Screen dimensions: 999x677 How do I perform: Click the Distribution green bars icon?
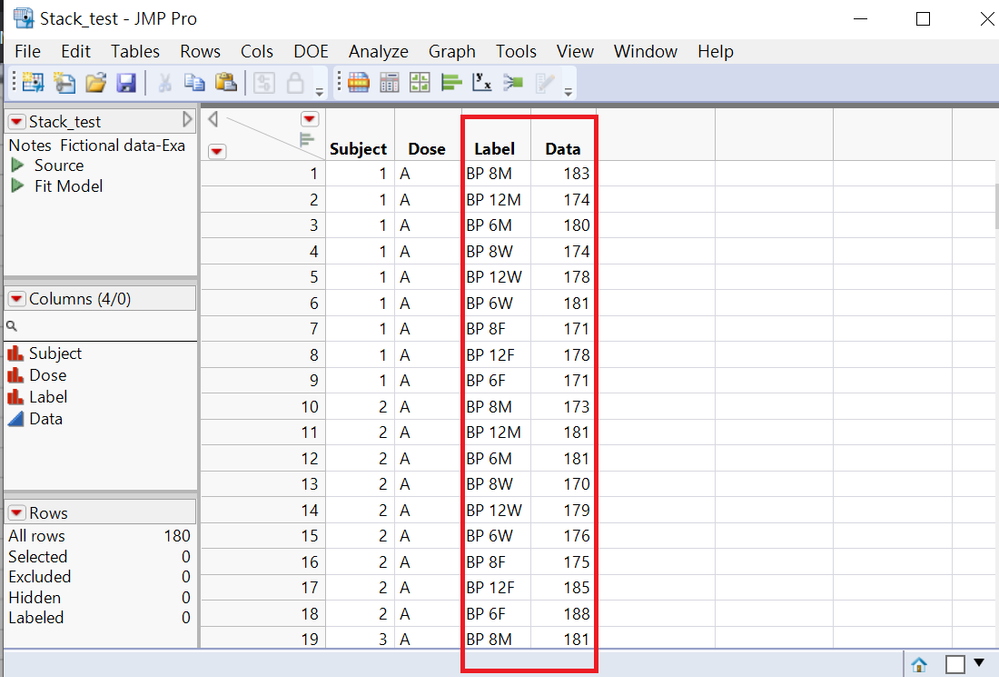coord(451,82)
